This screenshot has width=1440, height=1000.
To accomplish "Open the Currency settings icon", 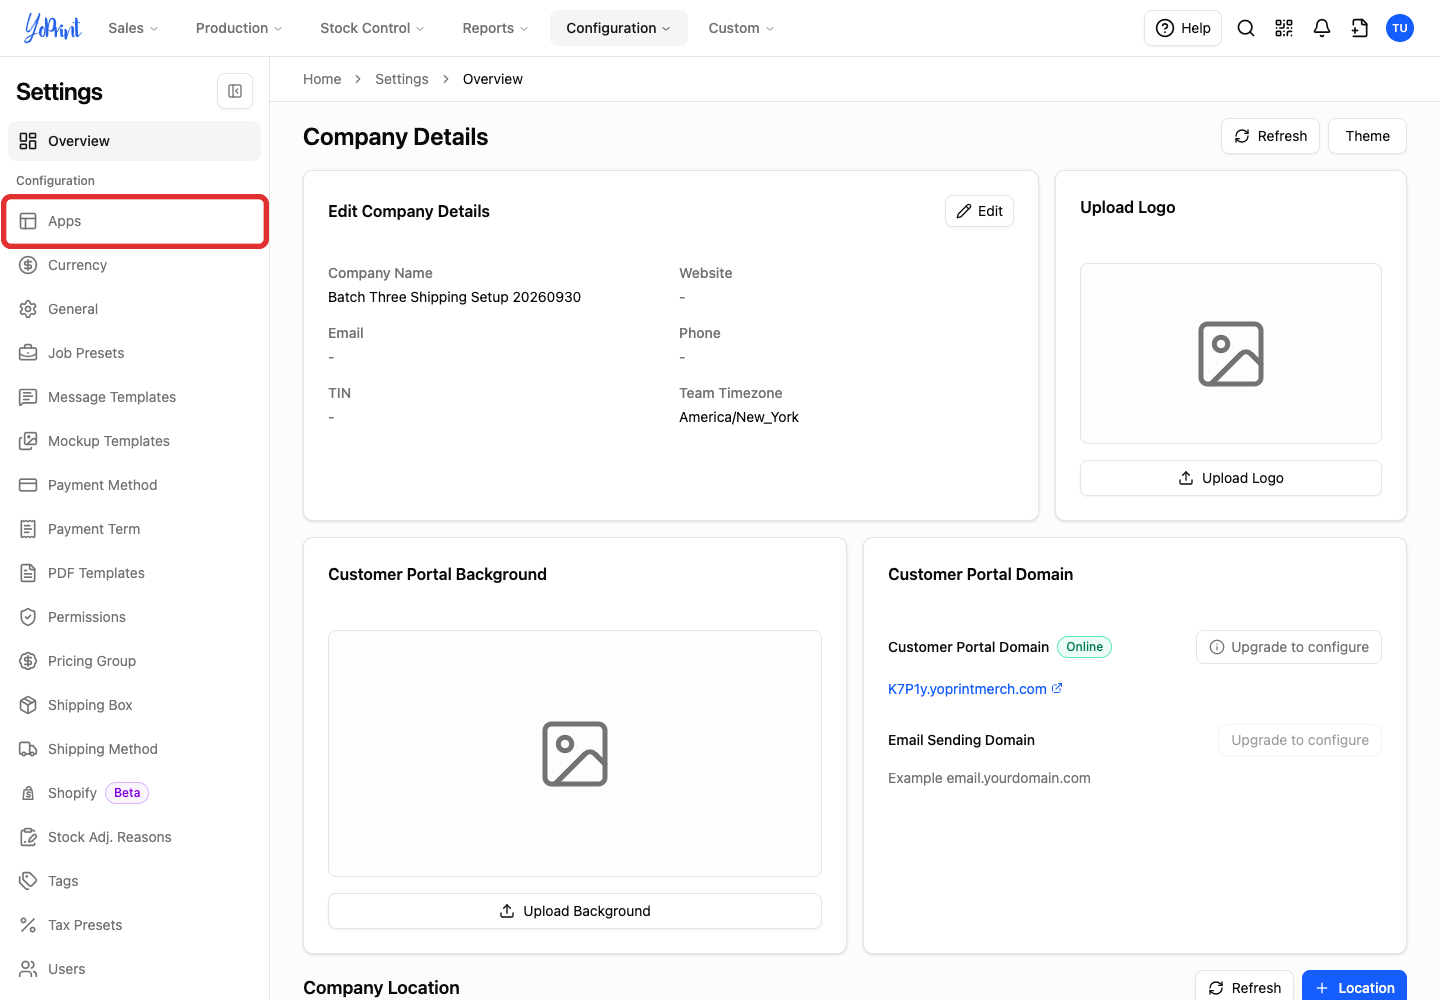I will point(28,265).
